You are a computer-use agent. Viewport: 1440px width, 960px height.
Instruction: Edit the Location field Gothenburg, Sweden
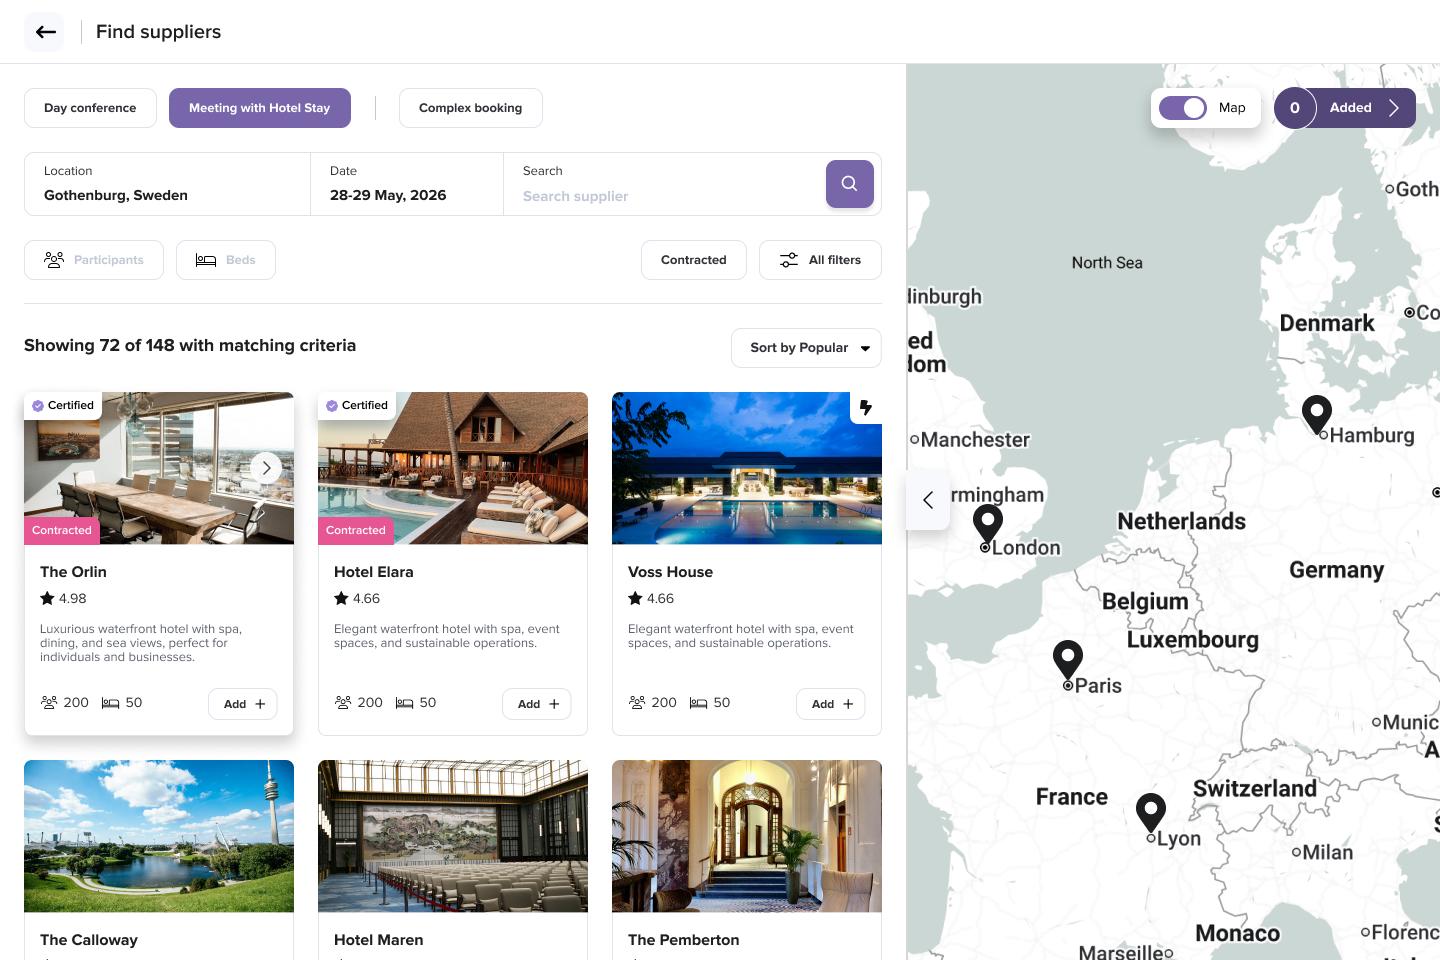pyautogui.click(x=167, y=184)
